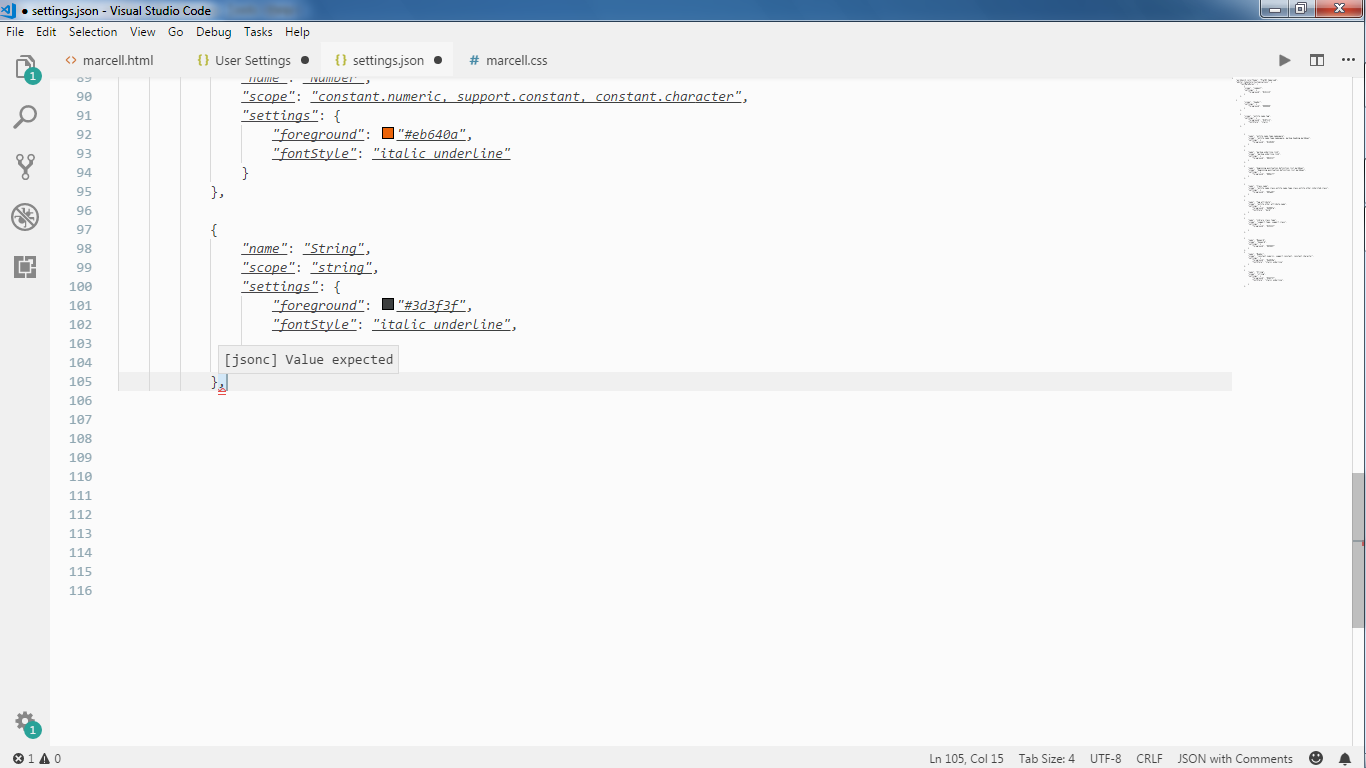Change encoding from UTF-8
The height and width of the screenshot is (768, 1366).
[x=1104, y=758]
